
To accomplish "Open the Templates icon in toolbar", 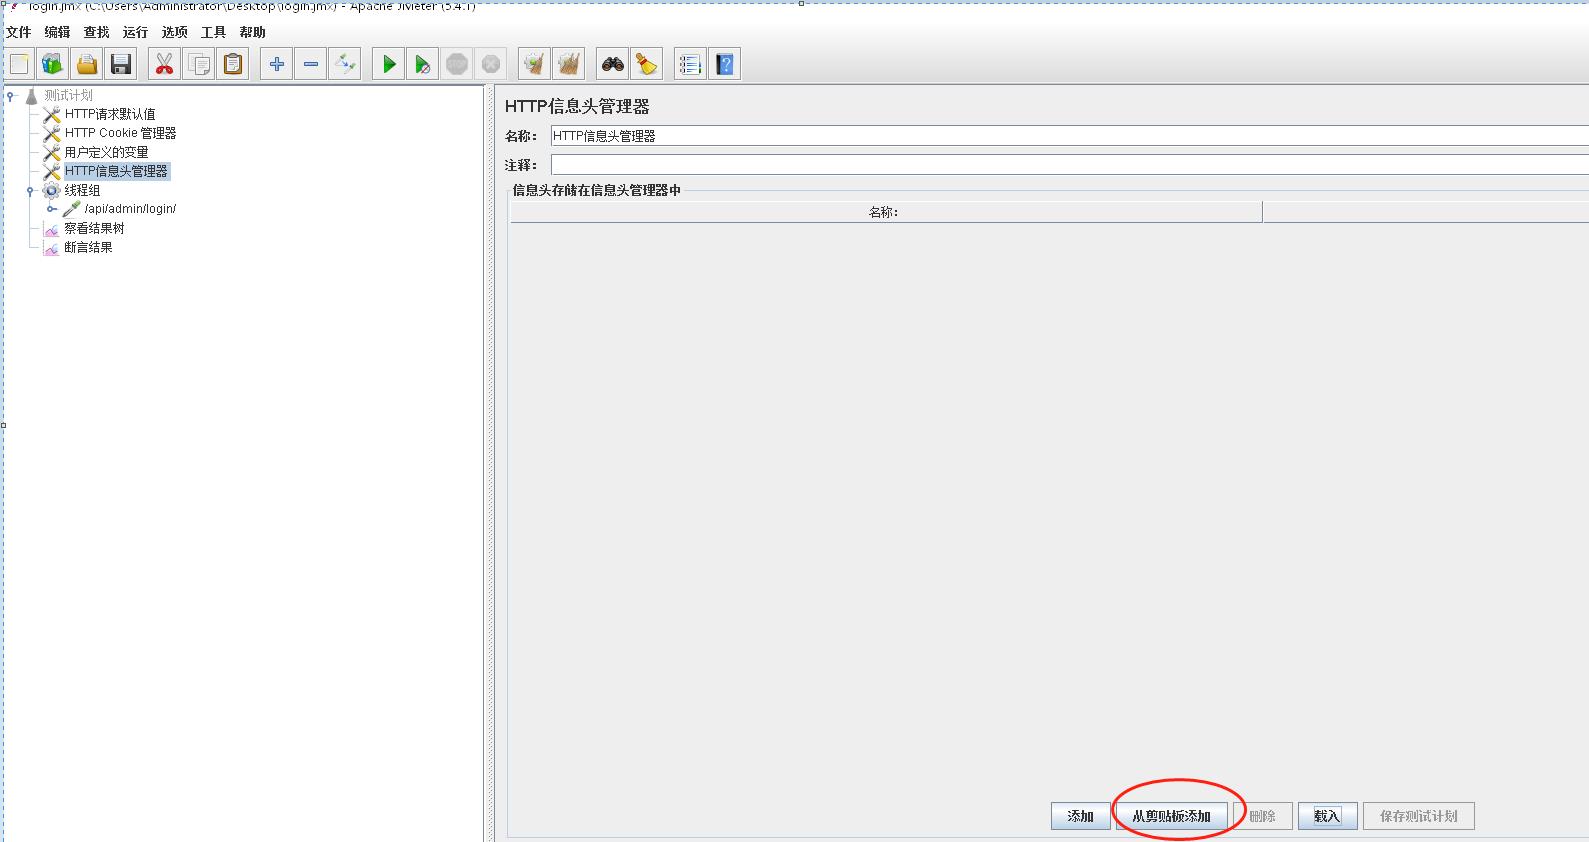I will pos(53,65).
